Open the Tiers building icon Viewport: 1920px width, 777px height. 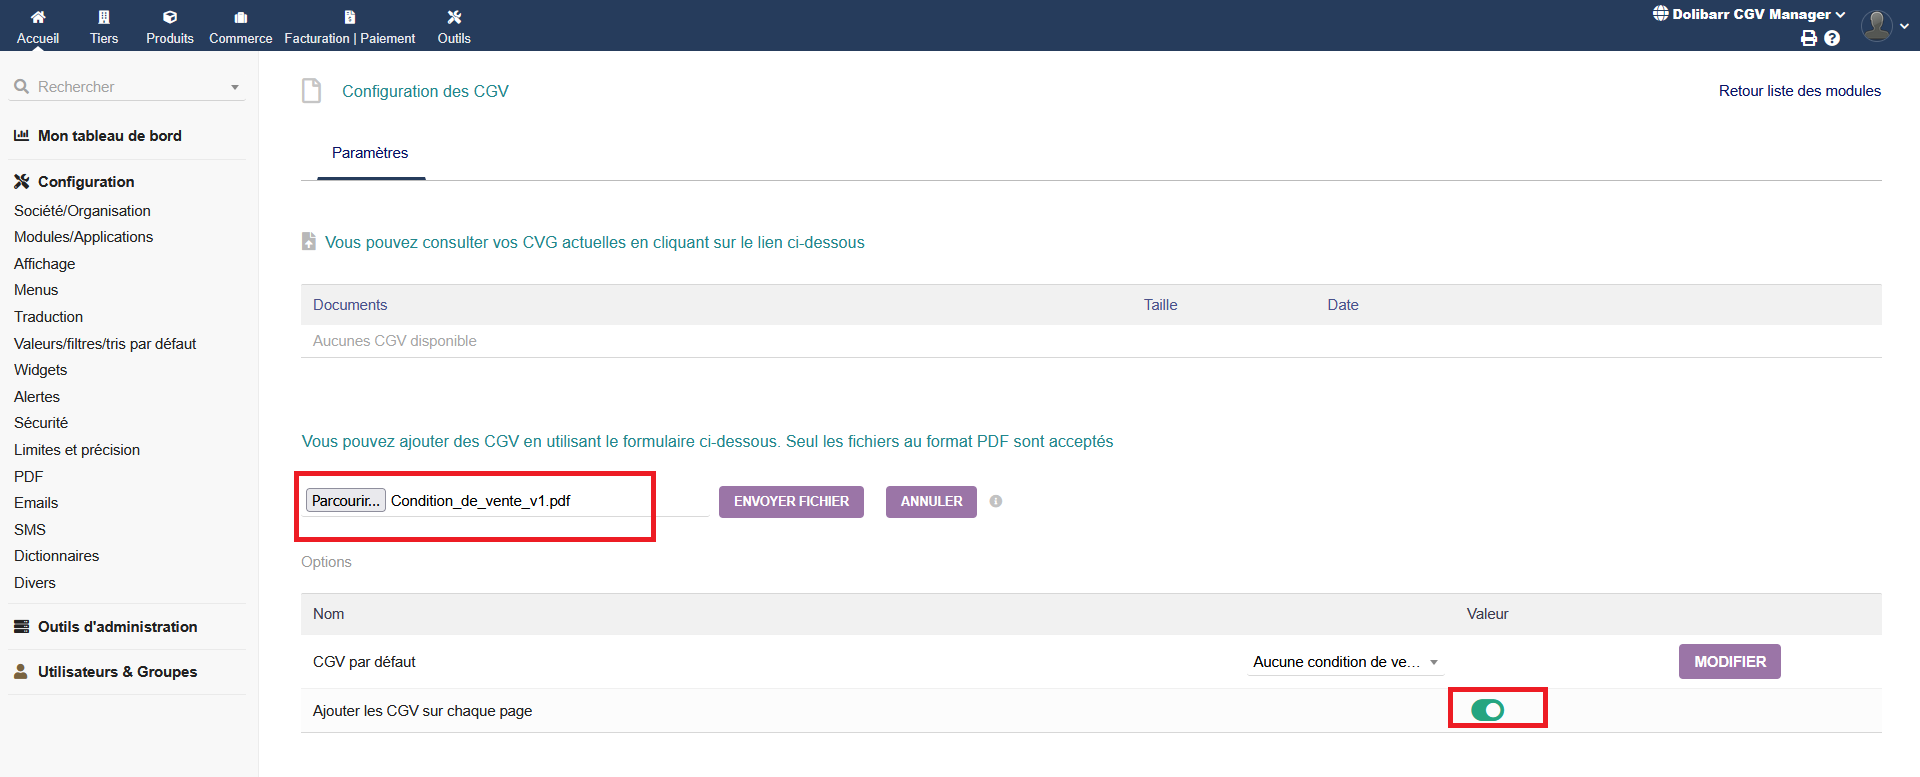[104, 17]
